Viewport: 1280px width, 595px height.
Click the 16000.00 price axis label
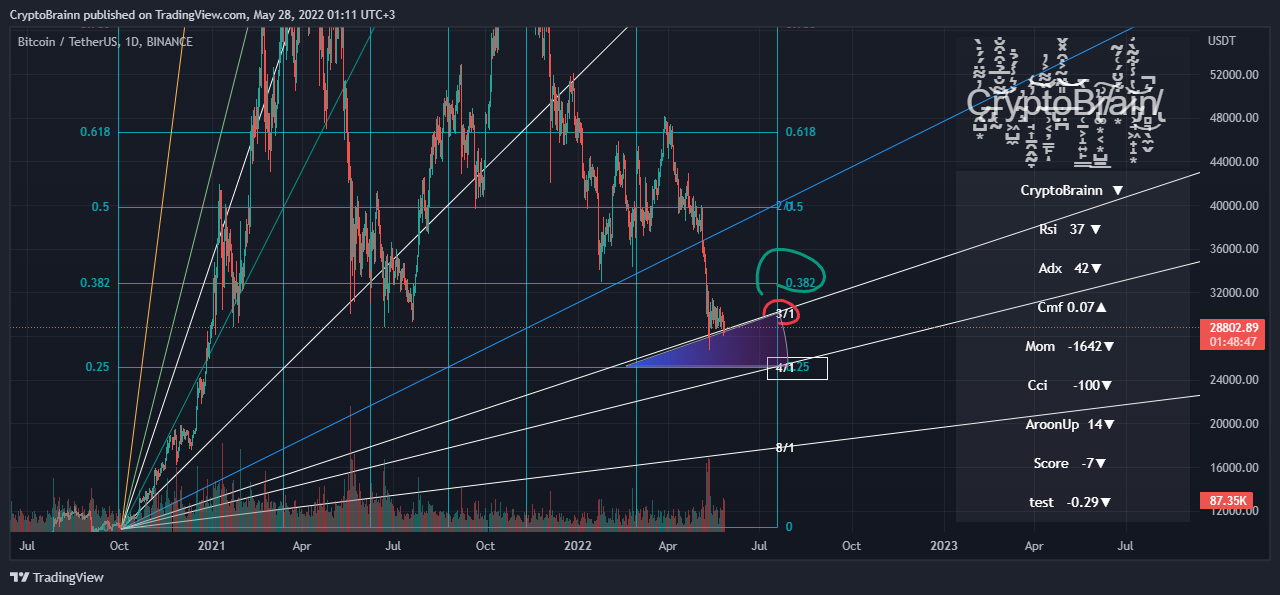(x=1232, y=468)
